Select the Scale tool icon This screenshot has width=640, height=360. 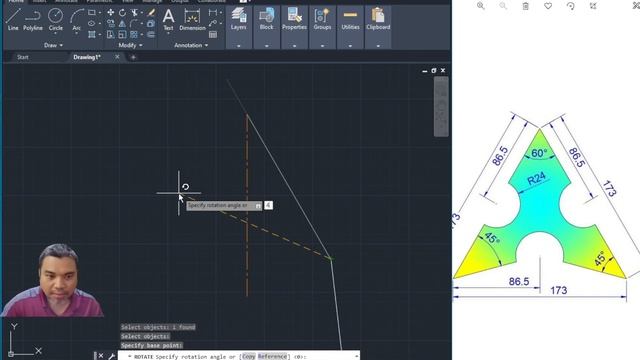pos(122,35)
